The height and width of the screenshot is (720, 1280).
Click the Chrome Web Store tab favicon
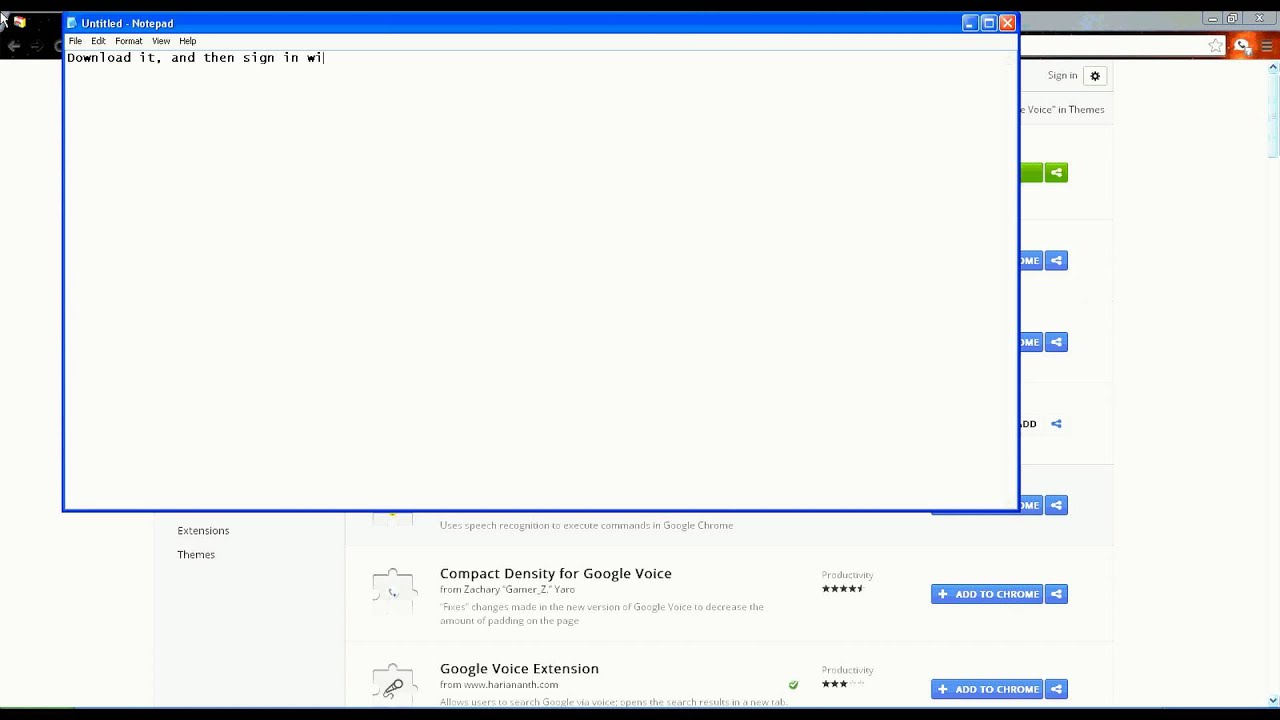(19, 21)
